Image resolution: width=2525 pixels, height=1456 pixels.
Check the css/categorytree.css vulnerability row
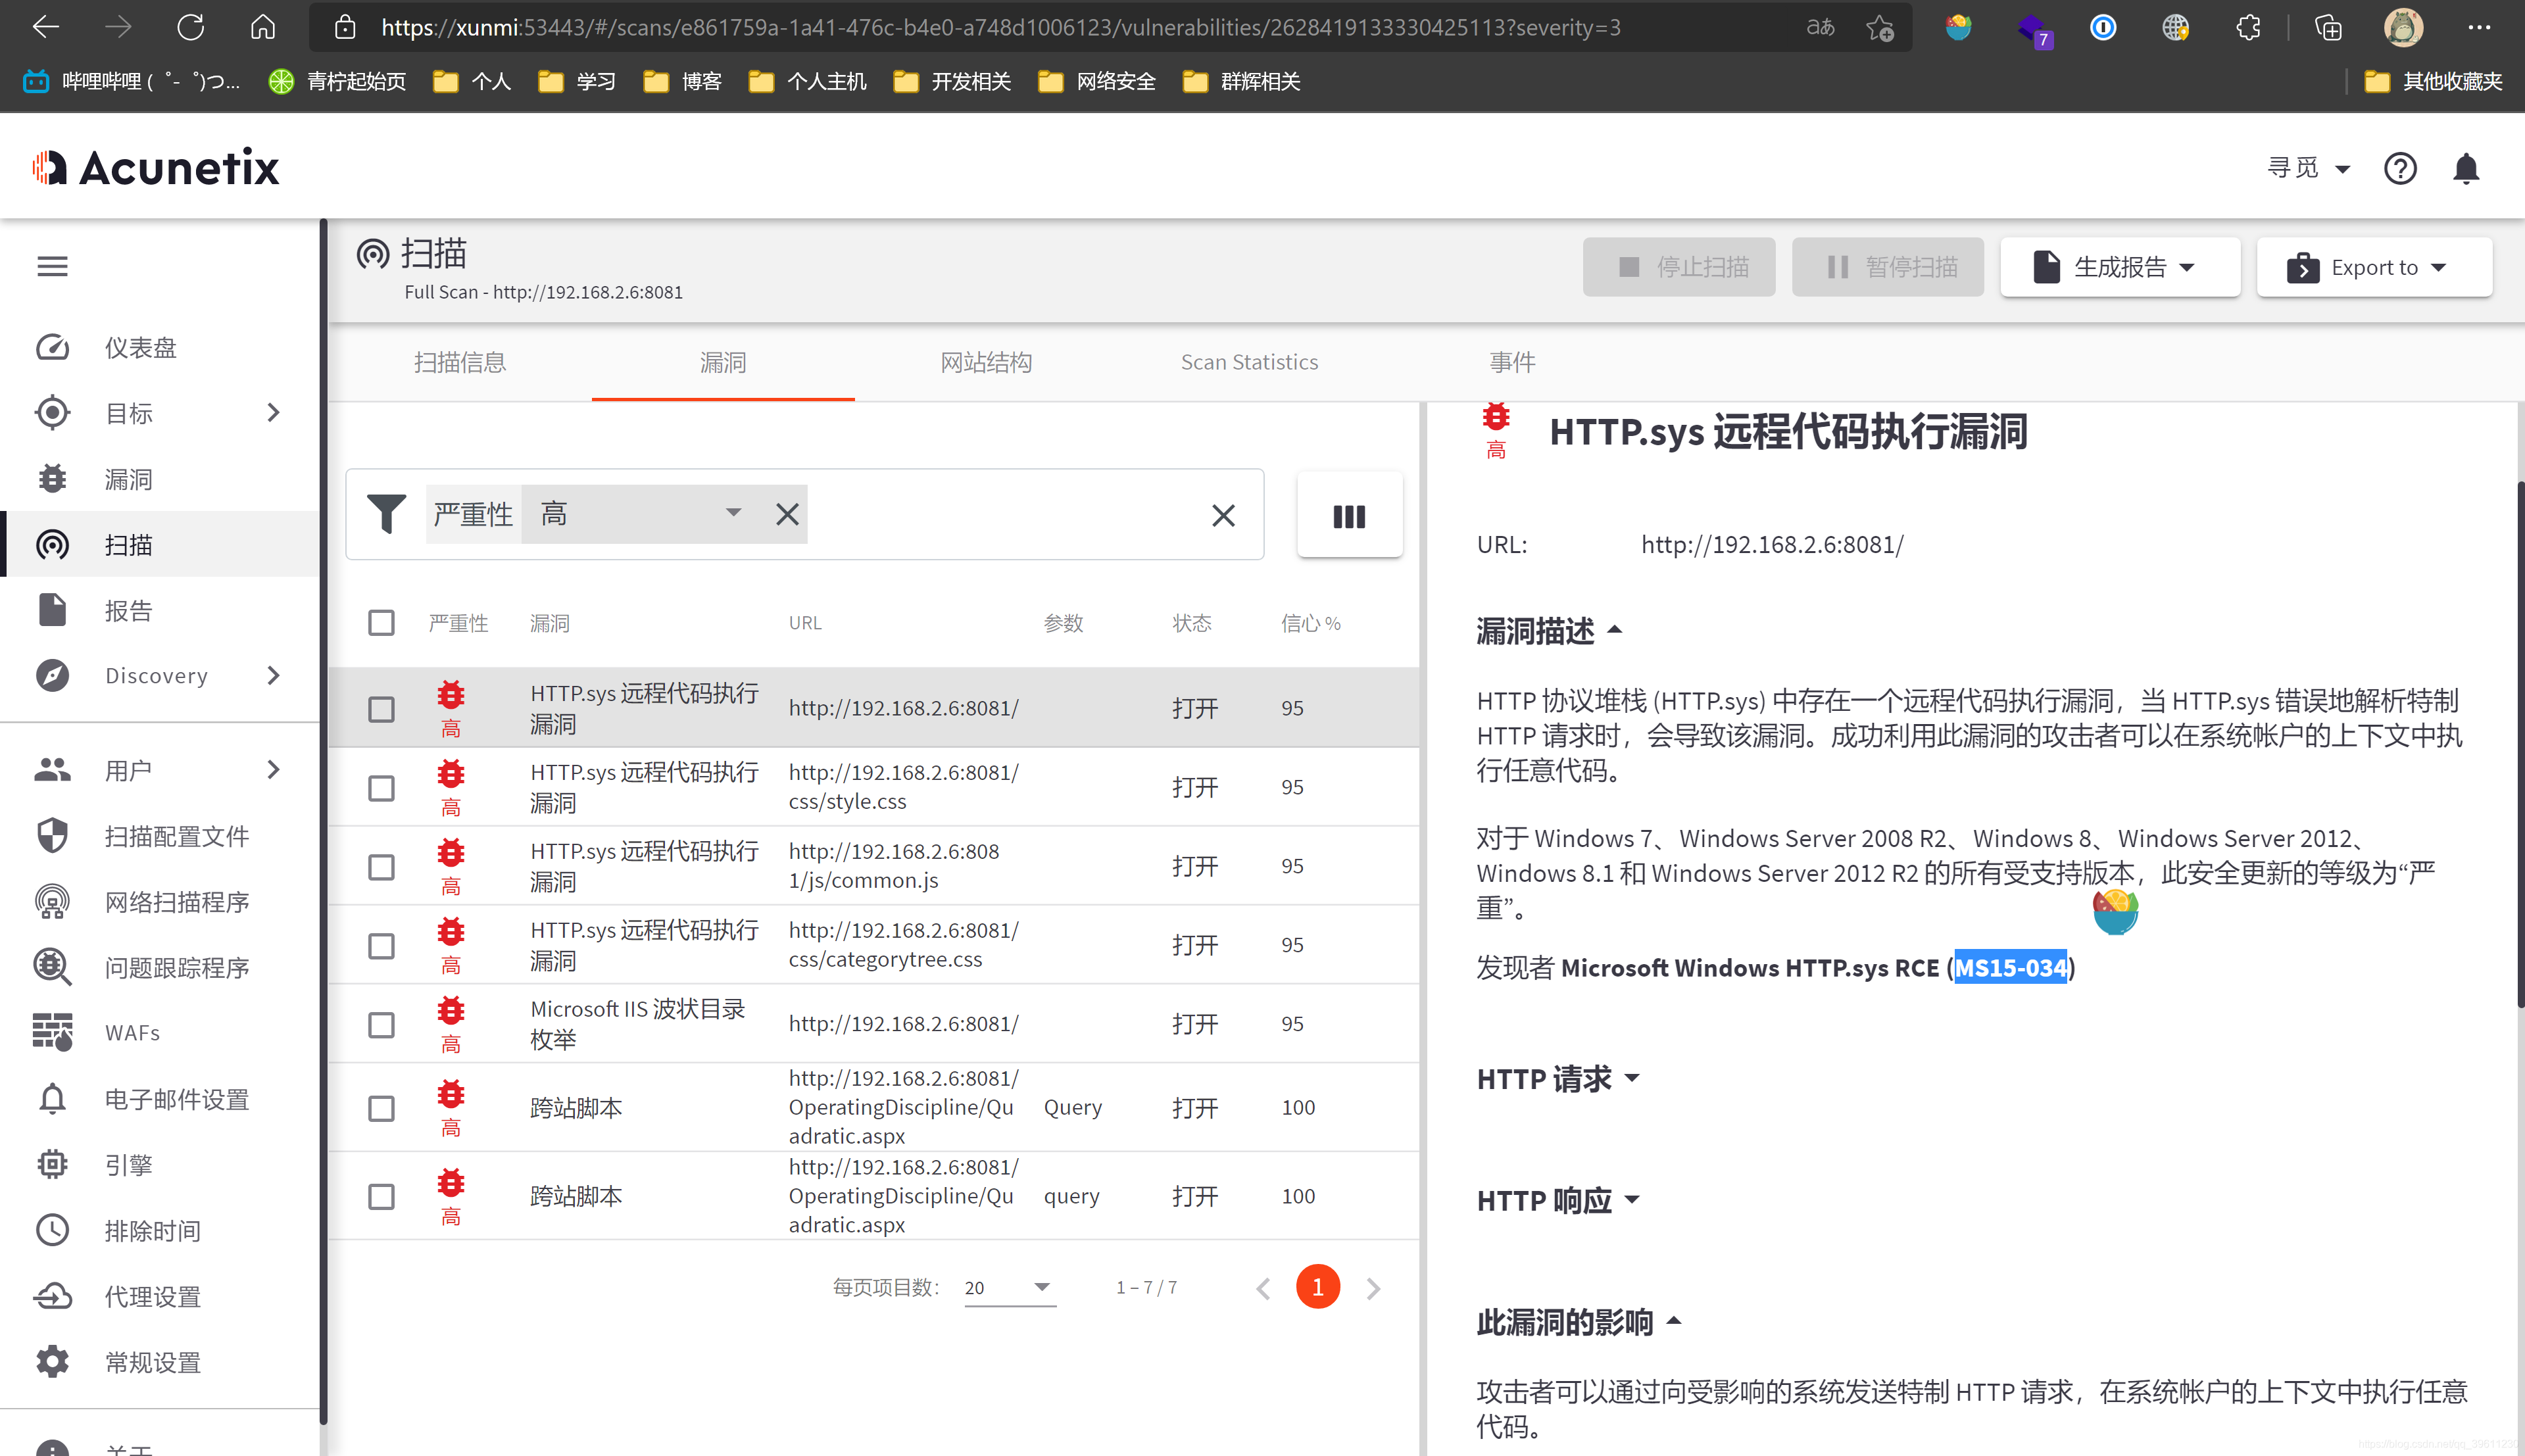pos(381,946)
